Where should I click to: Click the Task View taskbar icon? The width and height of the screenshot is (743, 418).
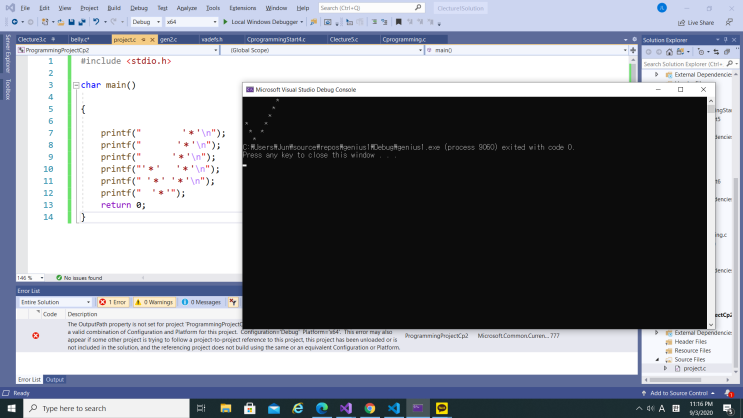coord(201,408)
